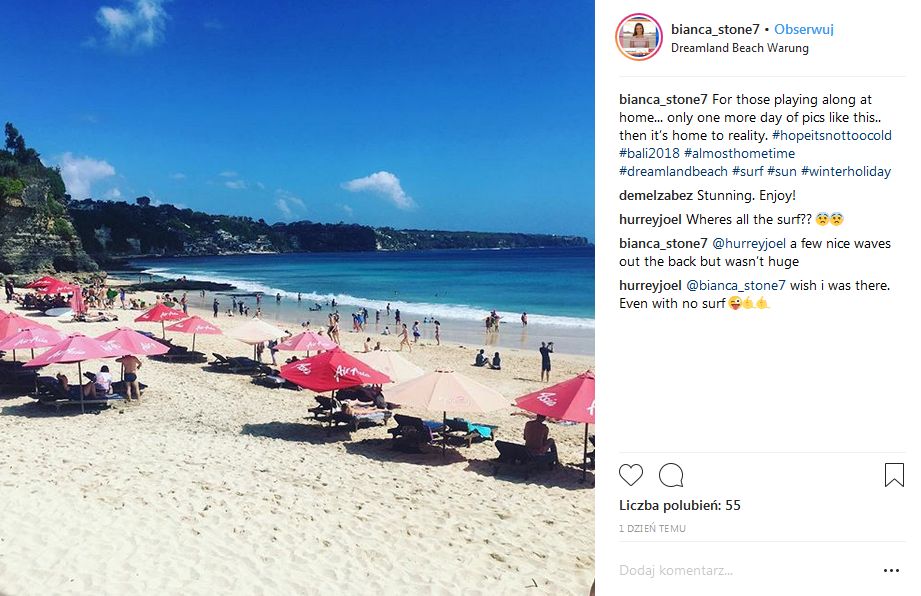Open the #surf hashtag
The height and width of the screenshot is (596, 921).
[747, 171]
